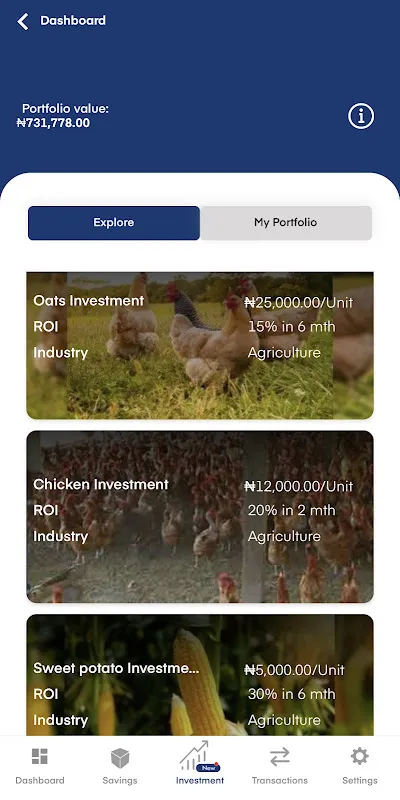Tap the ₦5,000.00/Unit price on Sweet potato
The image size is (400, 800).
tap(294, 670)
